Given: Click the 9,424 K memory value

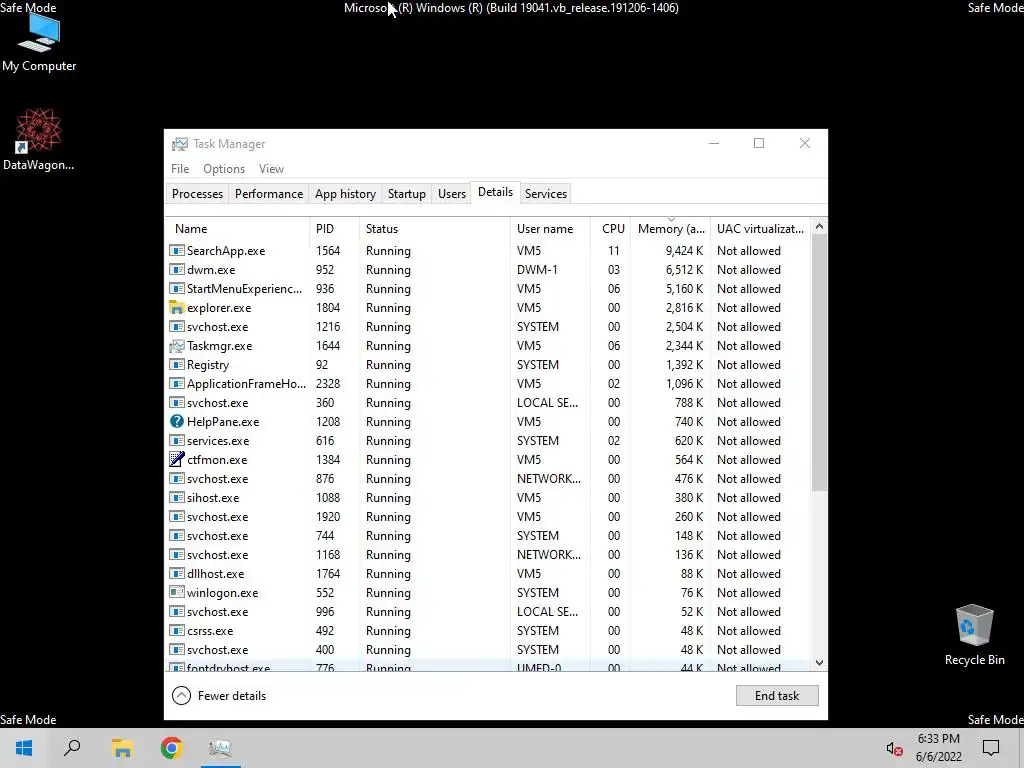Looking at the screenshot, I should pyautogui.click(x=684, y=251).
